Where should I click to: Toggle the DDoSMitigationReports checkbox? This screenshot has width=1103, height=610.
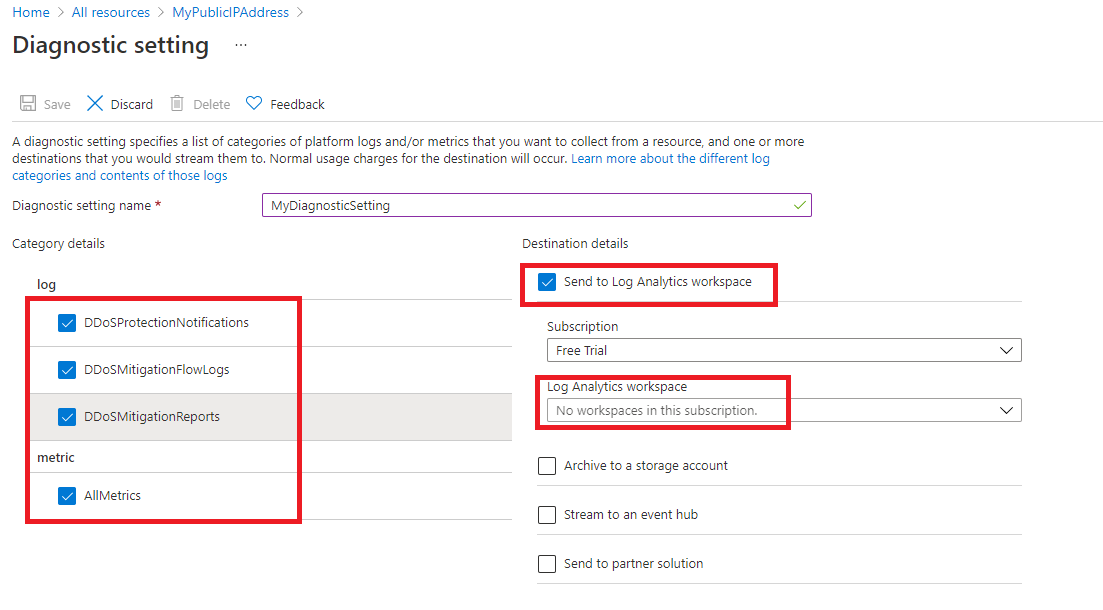(66, 416)
